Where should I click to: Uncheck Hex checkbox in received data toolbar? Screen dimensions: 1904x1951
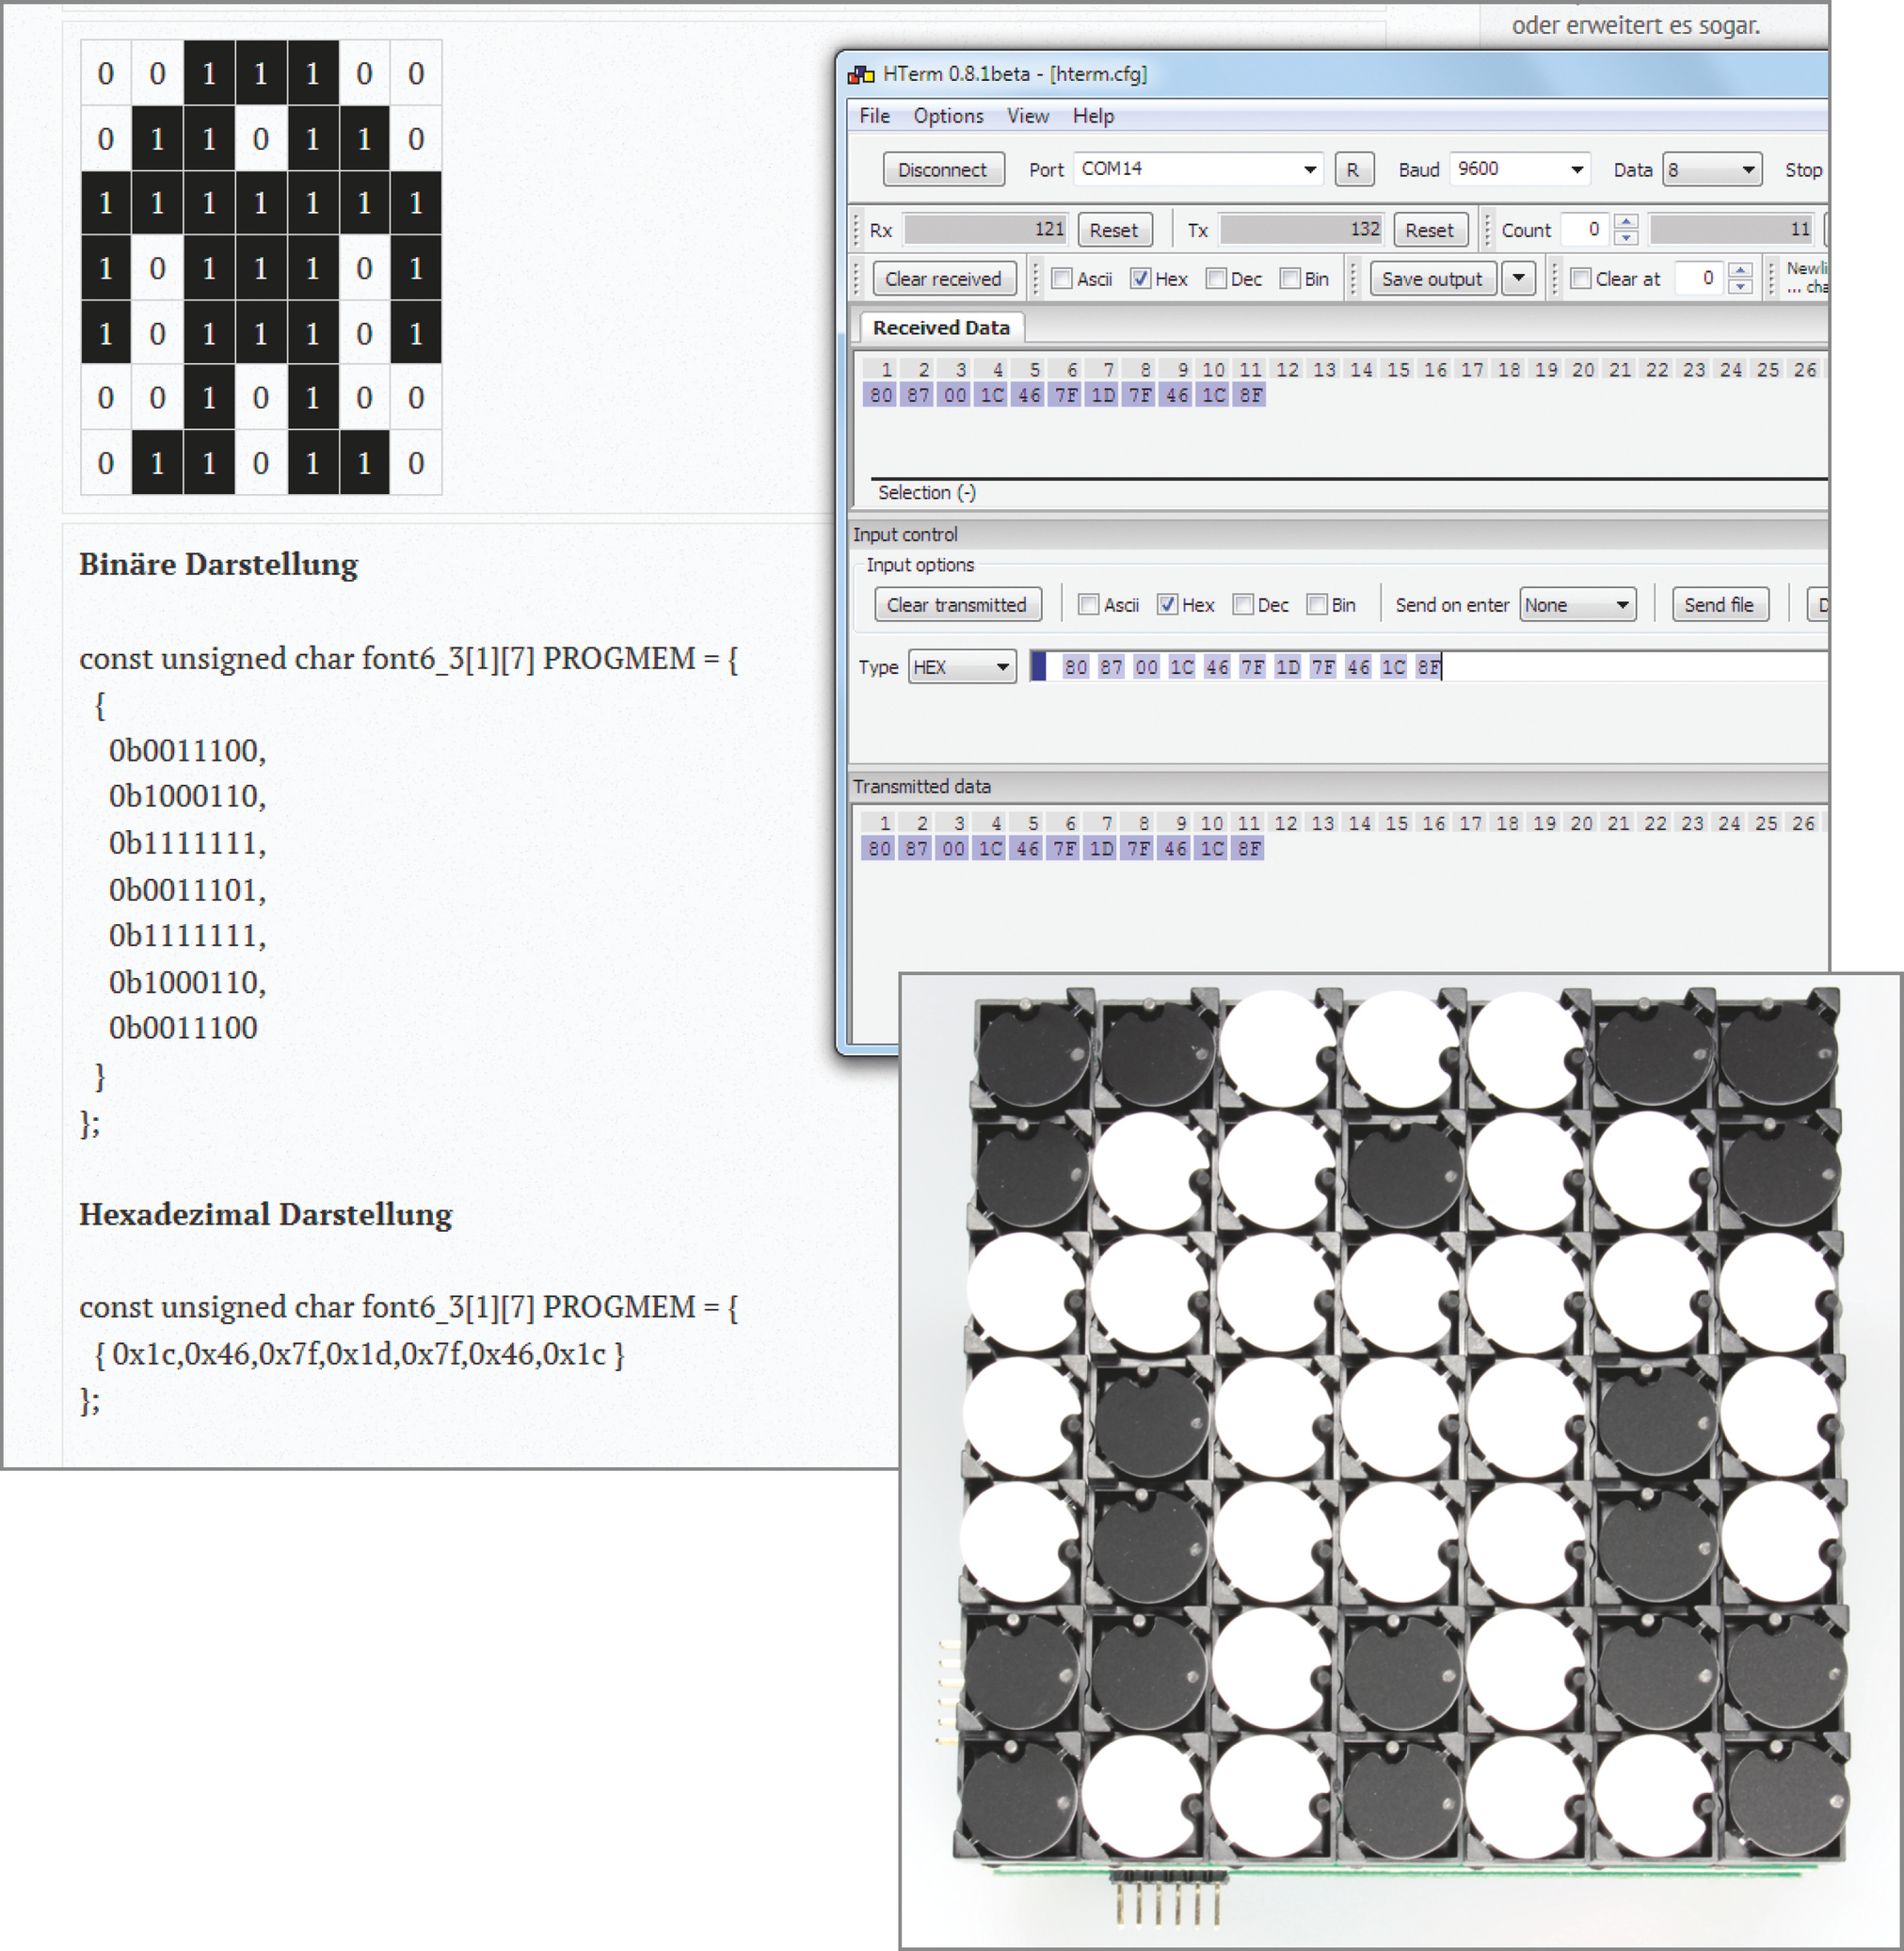[x=1140, y=279]
